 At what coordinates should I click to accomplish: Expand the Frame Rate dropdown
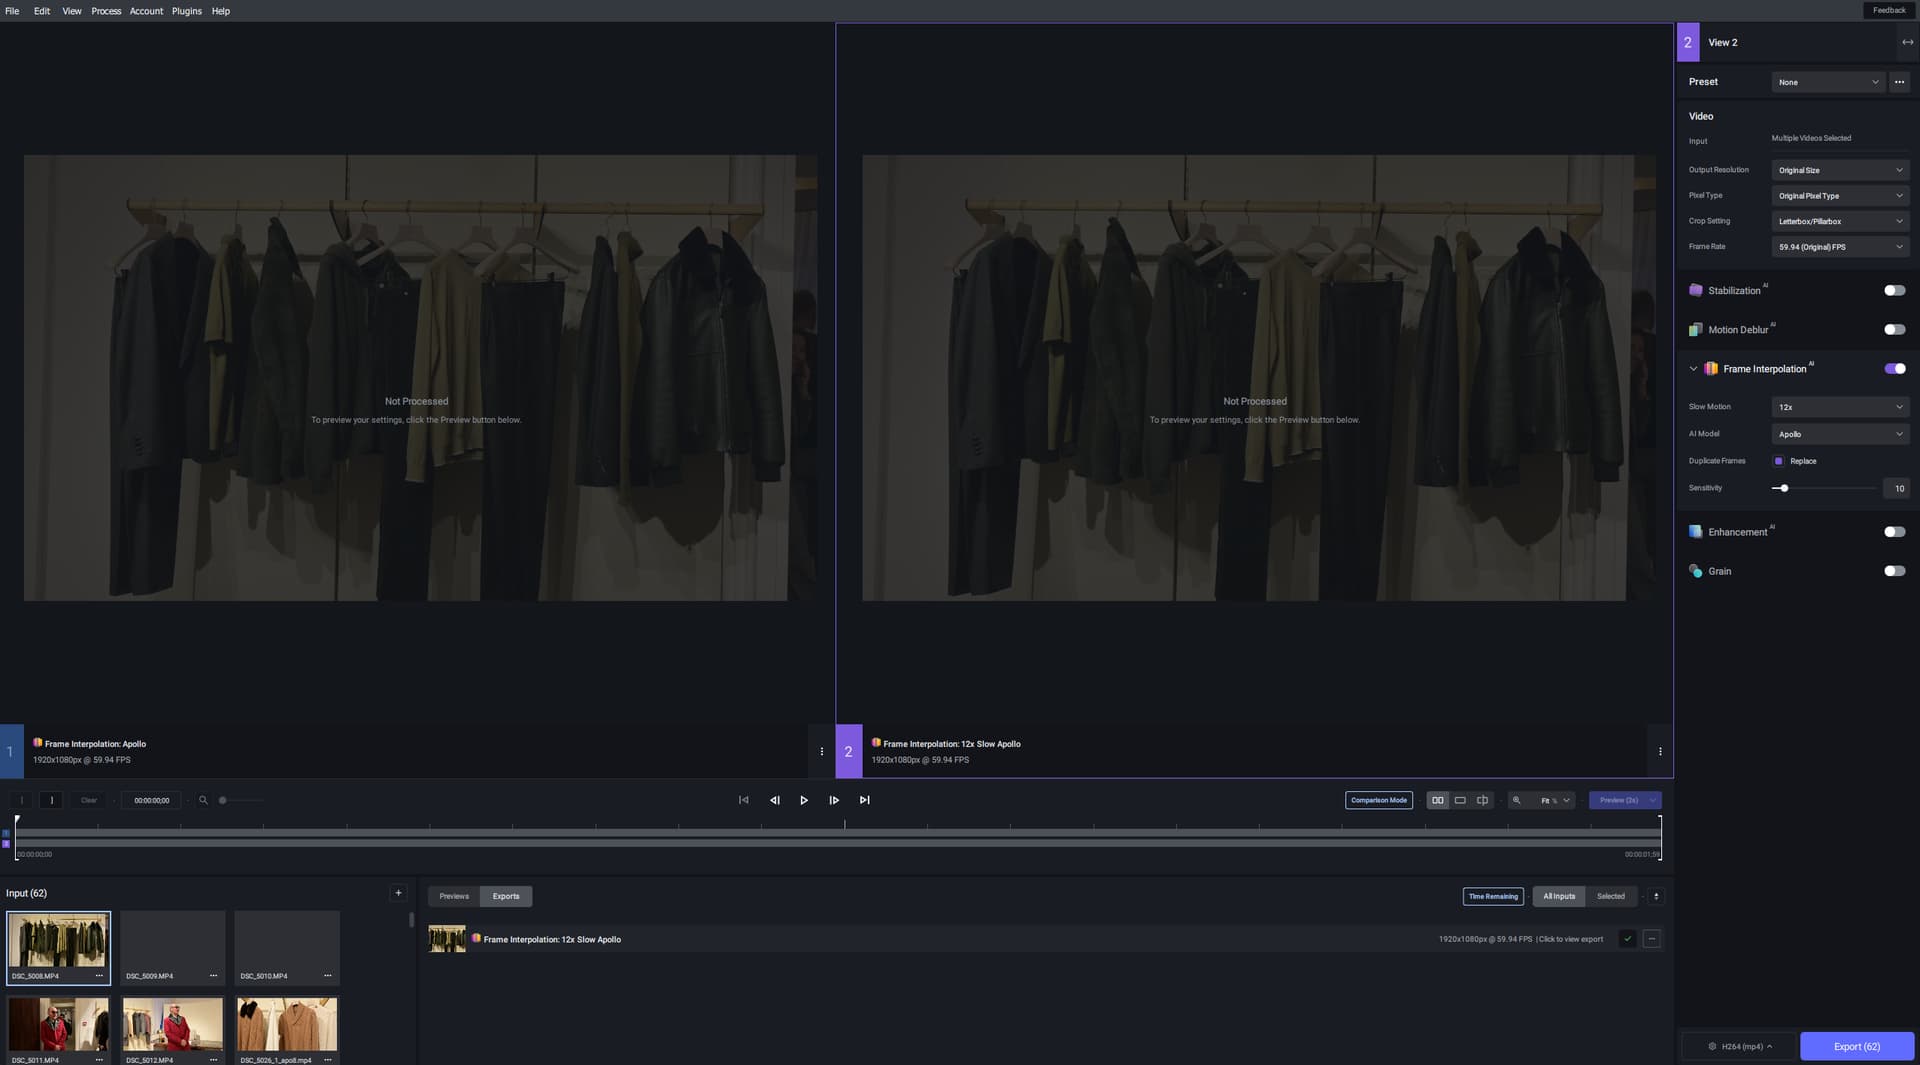[1839, 247]
